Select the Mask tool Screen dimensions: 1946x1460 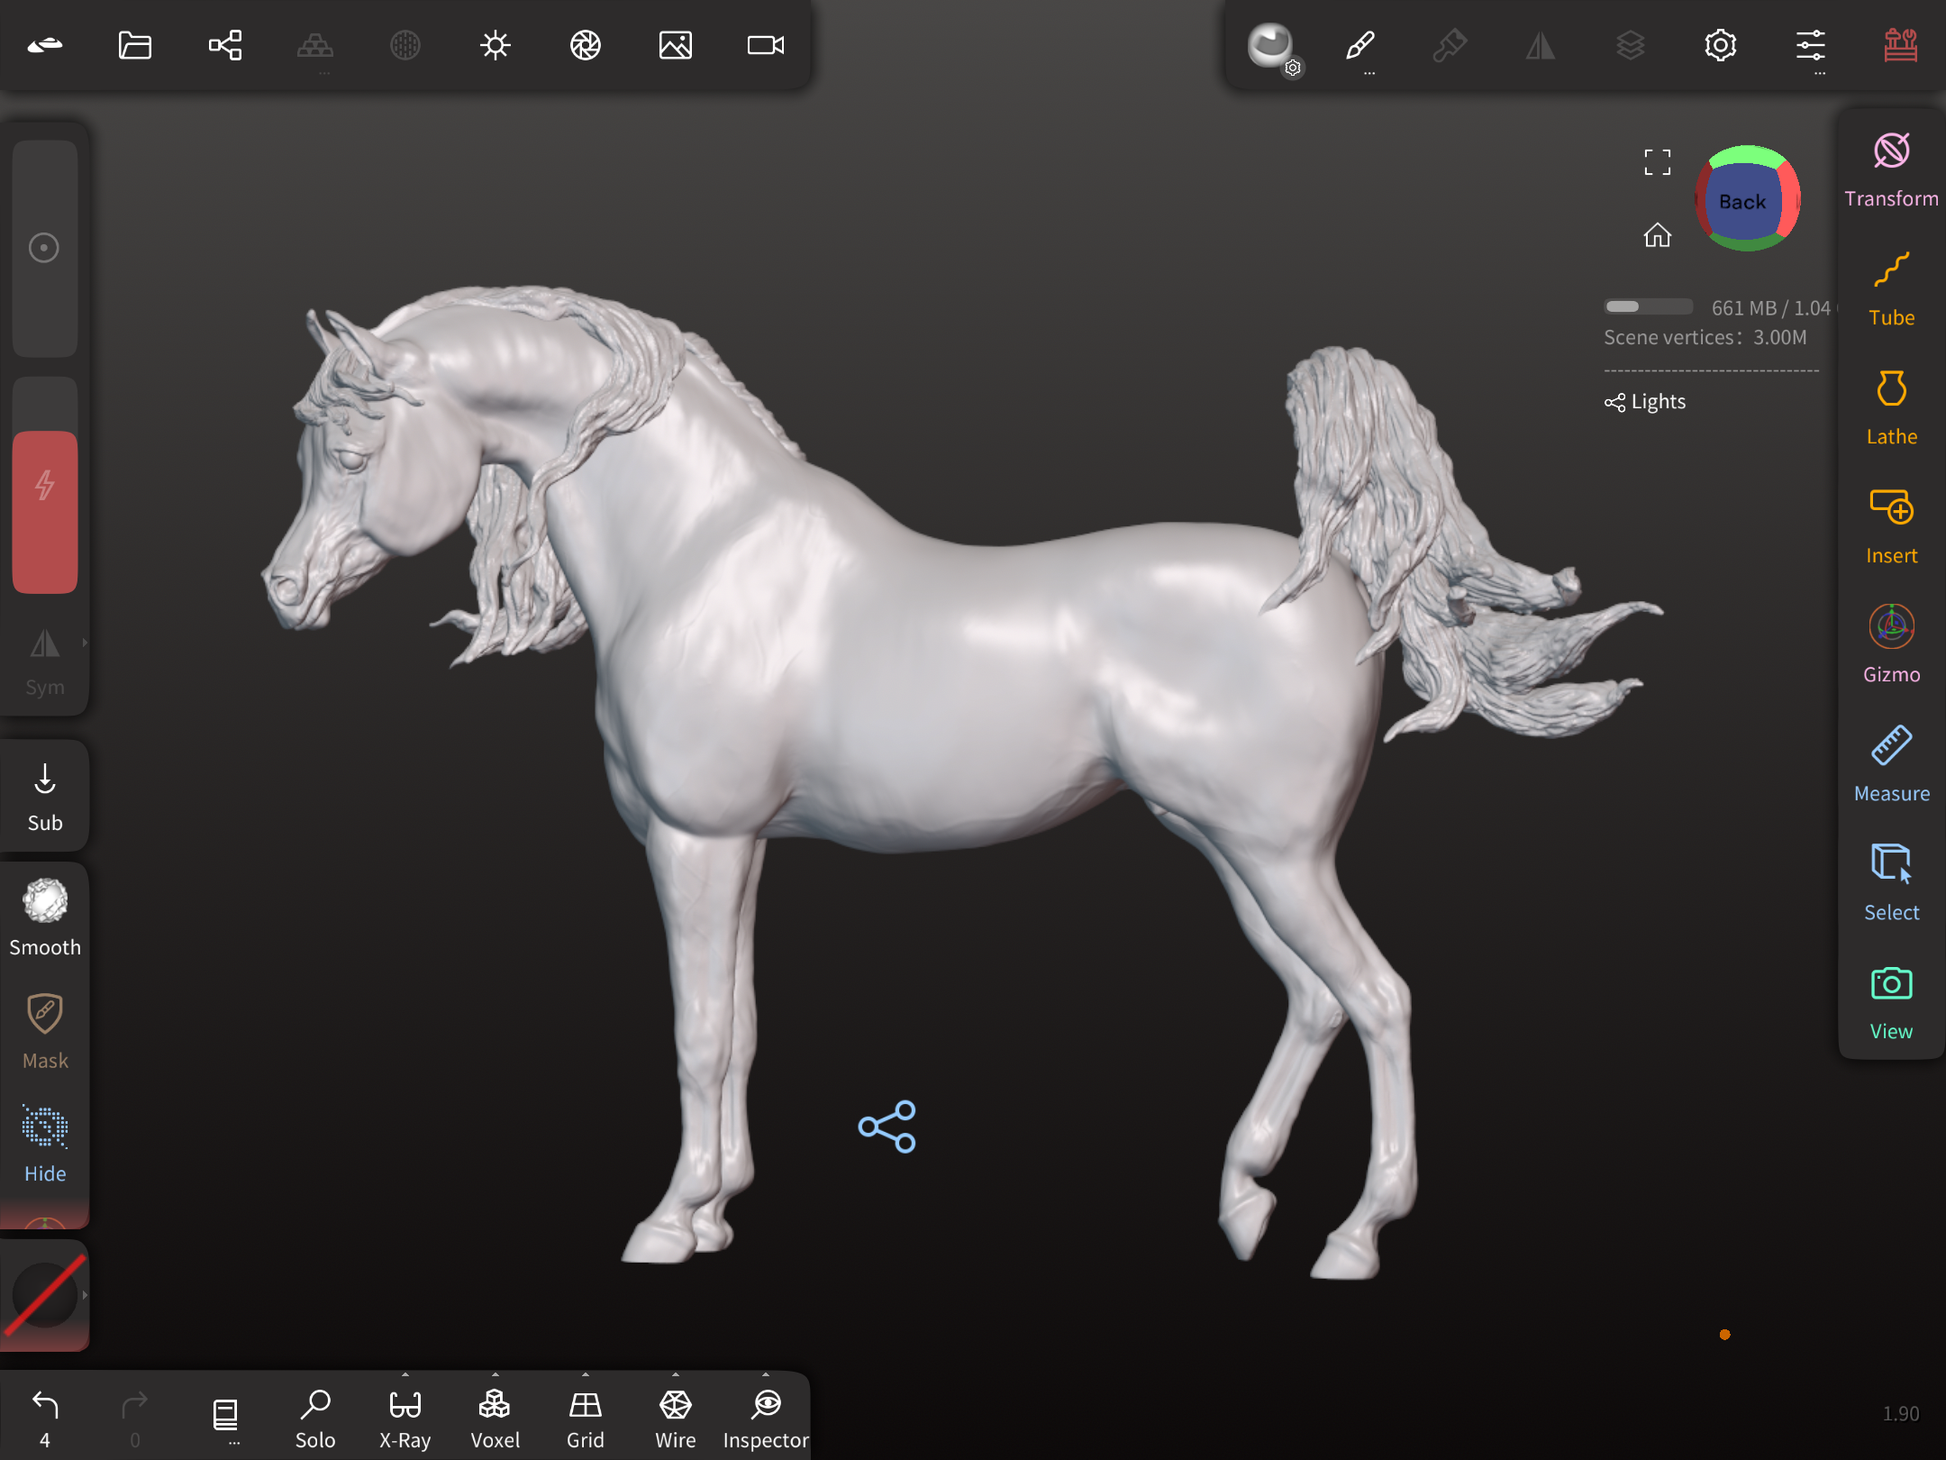(45, 1031)
